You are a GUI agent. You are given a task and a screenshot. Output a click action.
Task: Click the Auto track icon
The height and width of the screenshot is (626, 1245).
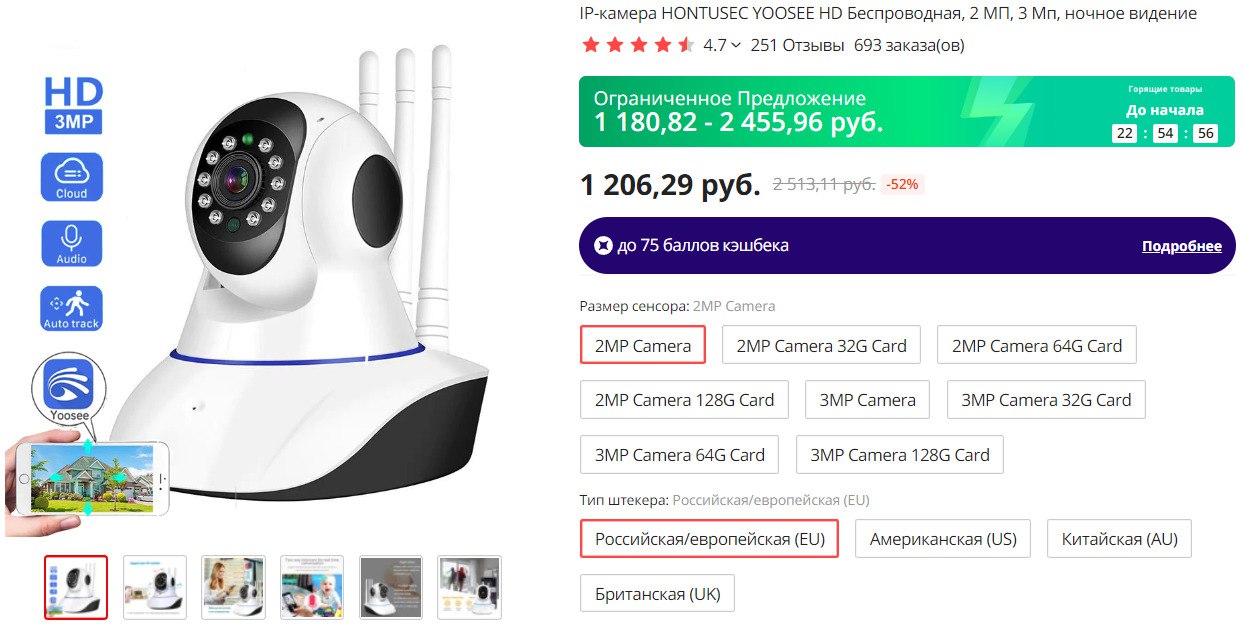pyautogui.click(x=72, y=309)
